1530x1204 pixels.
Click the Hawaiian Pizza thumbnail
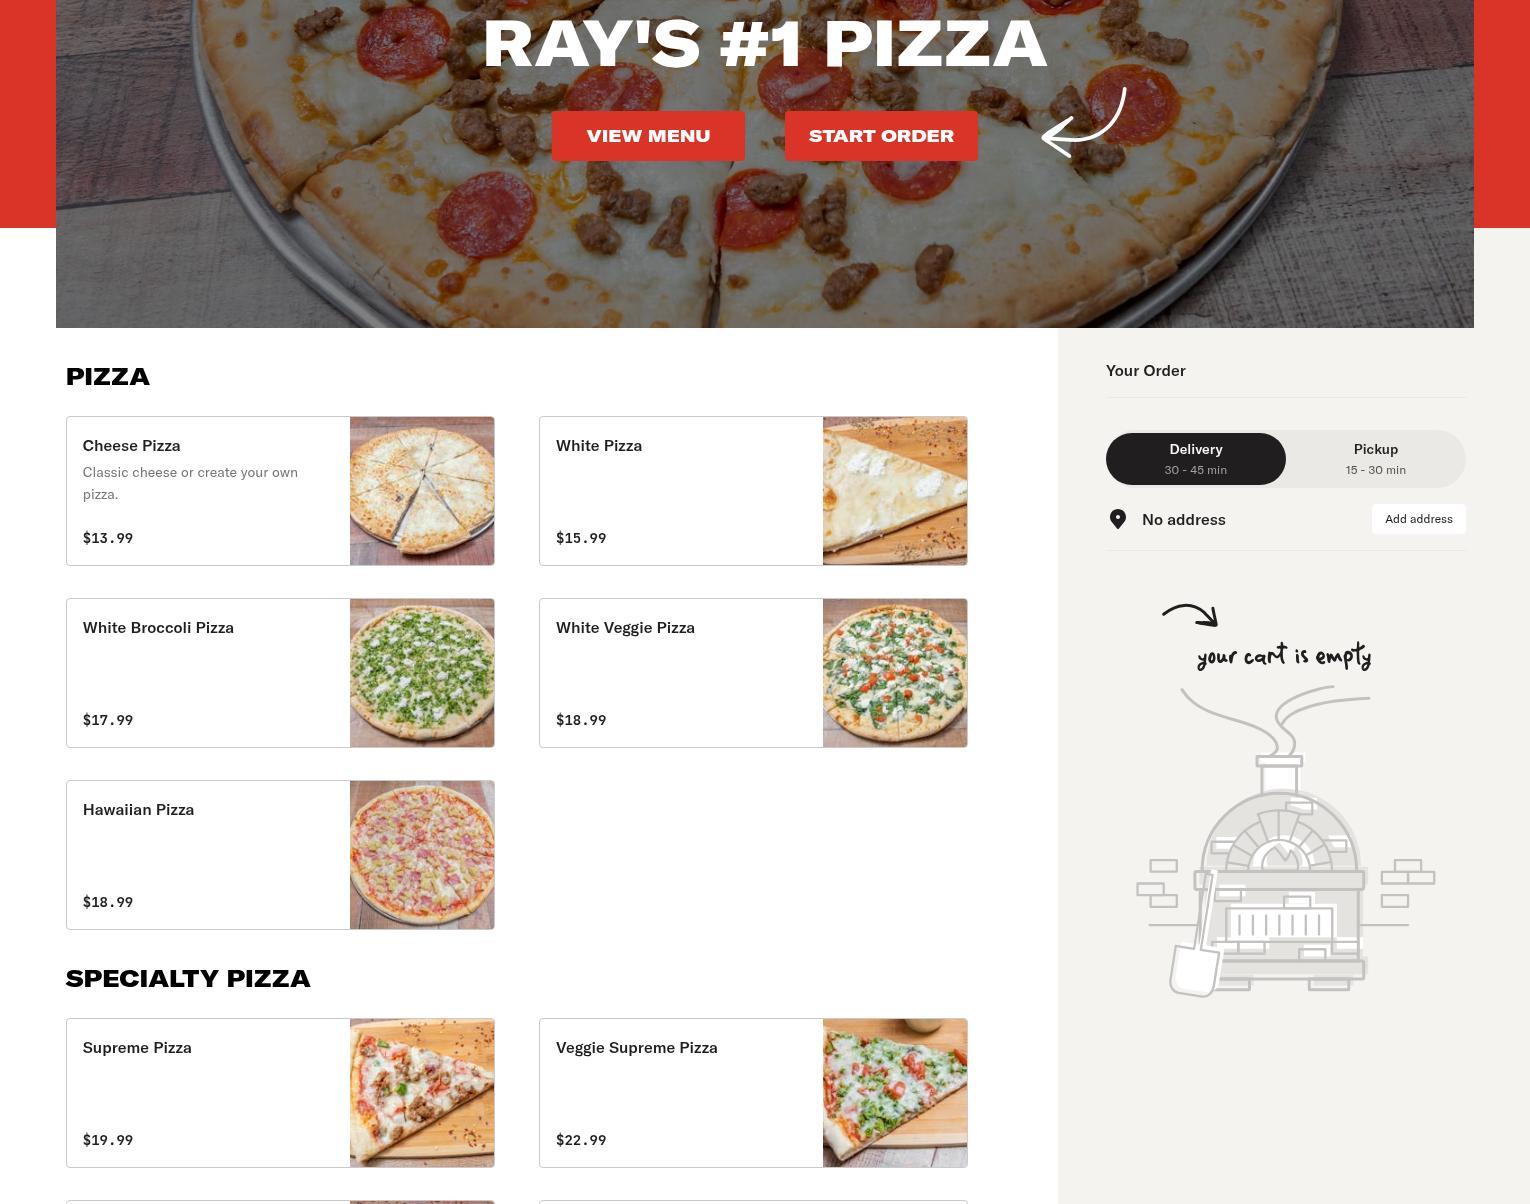click(x=422, y=855)
